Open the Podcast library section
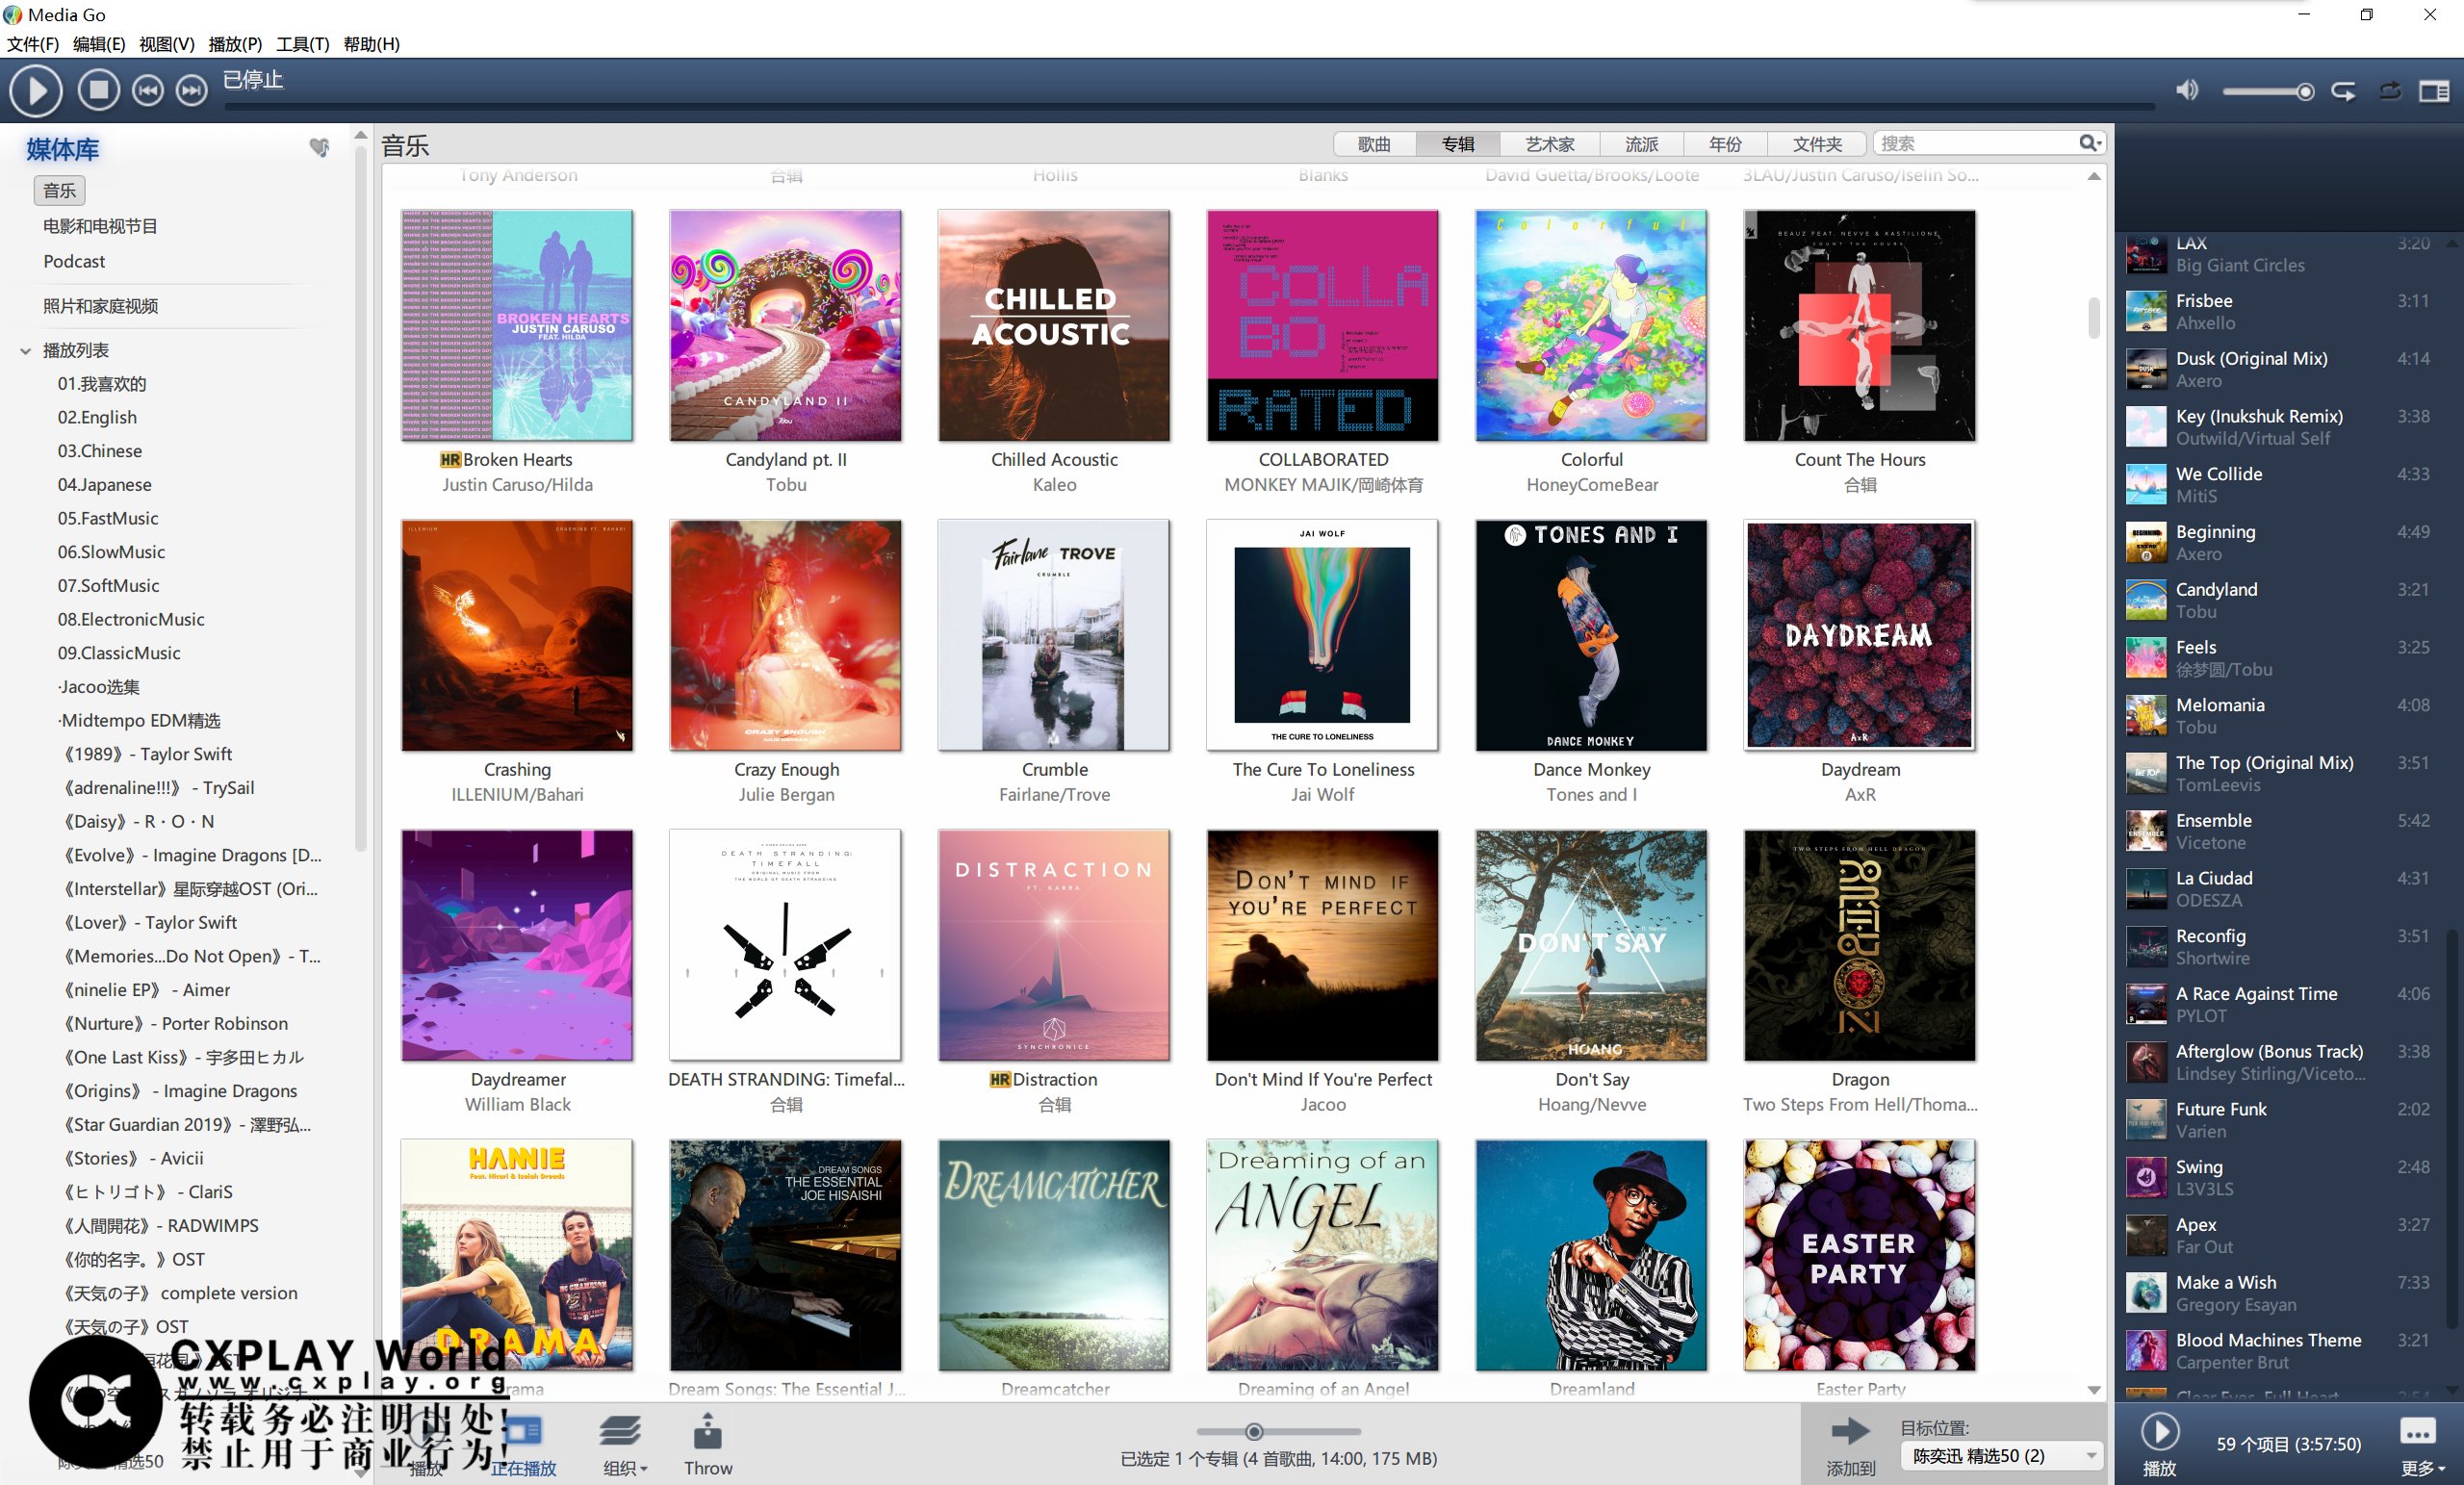Viewport: 2464px width, 1485px height. 74,261
